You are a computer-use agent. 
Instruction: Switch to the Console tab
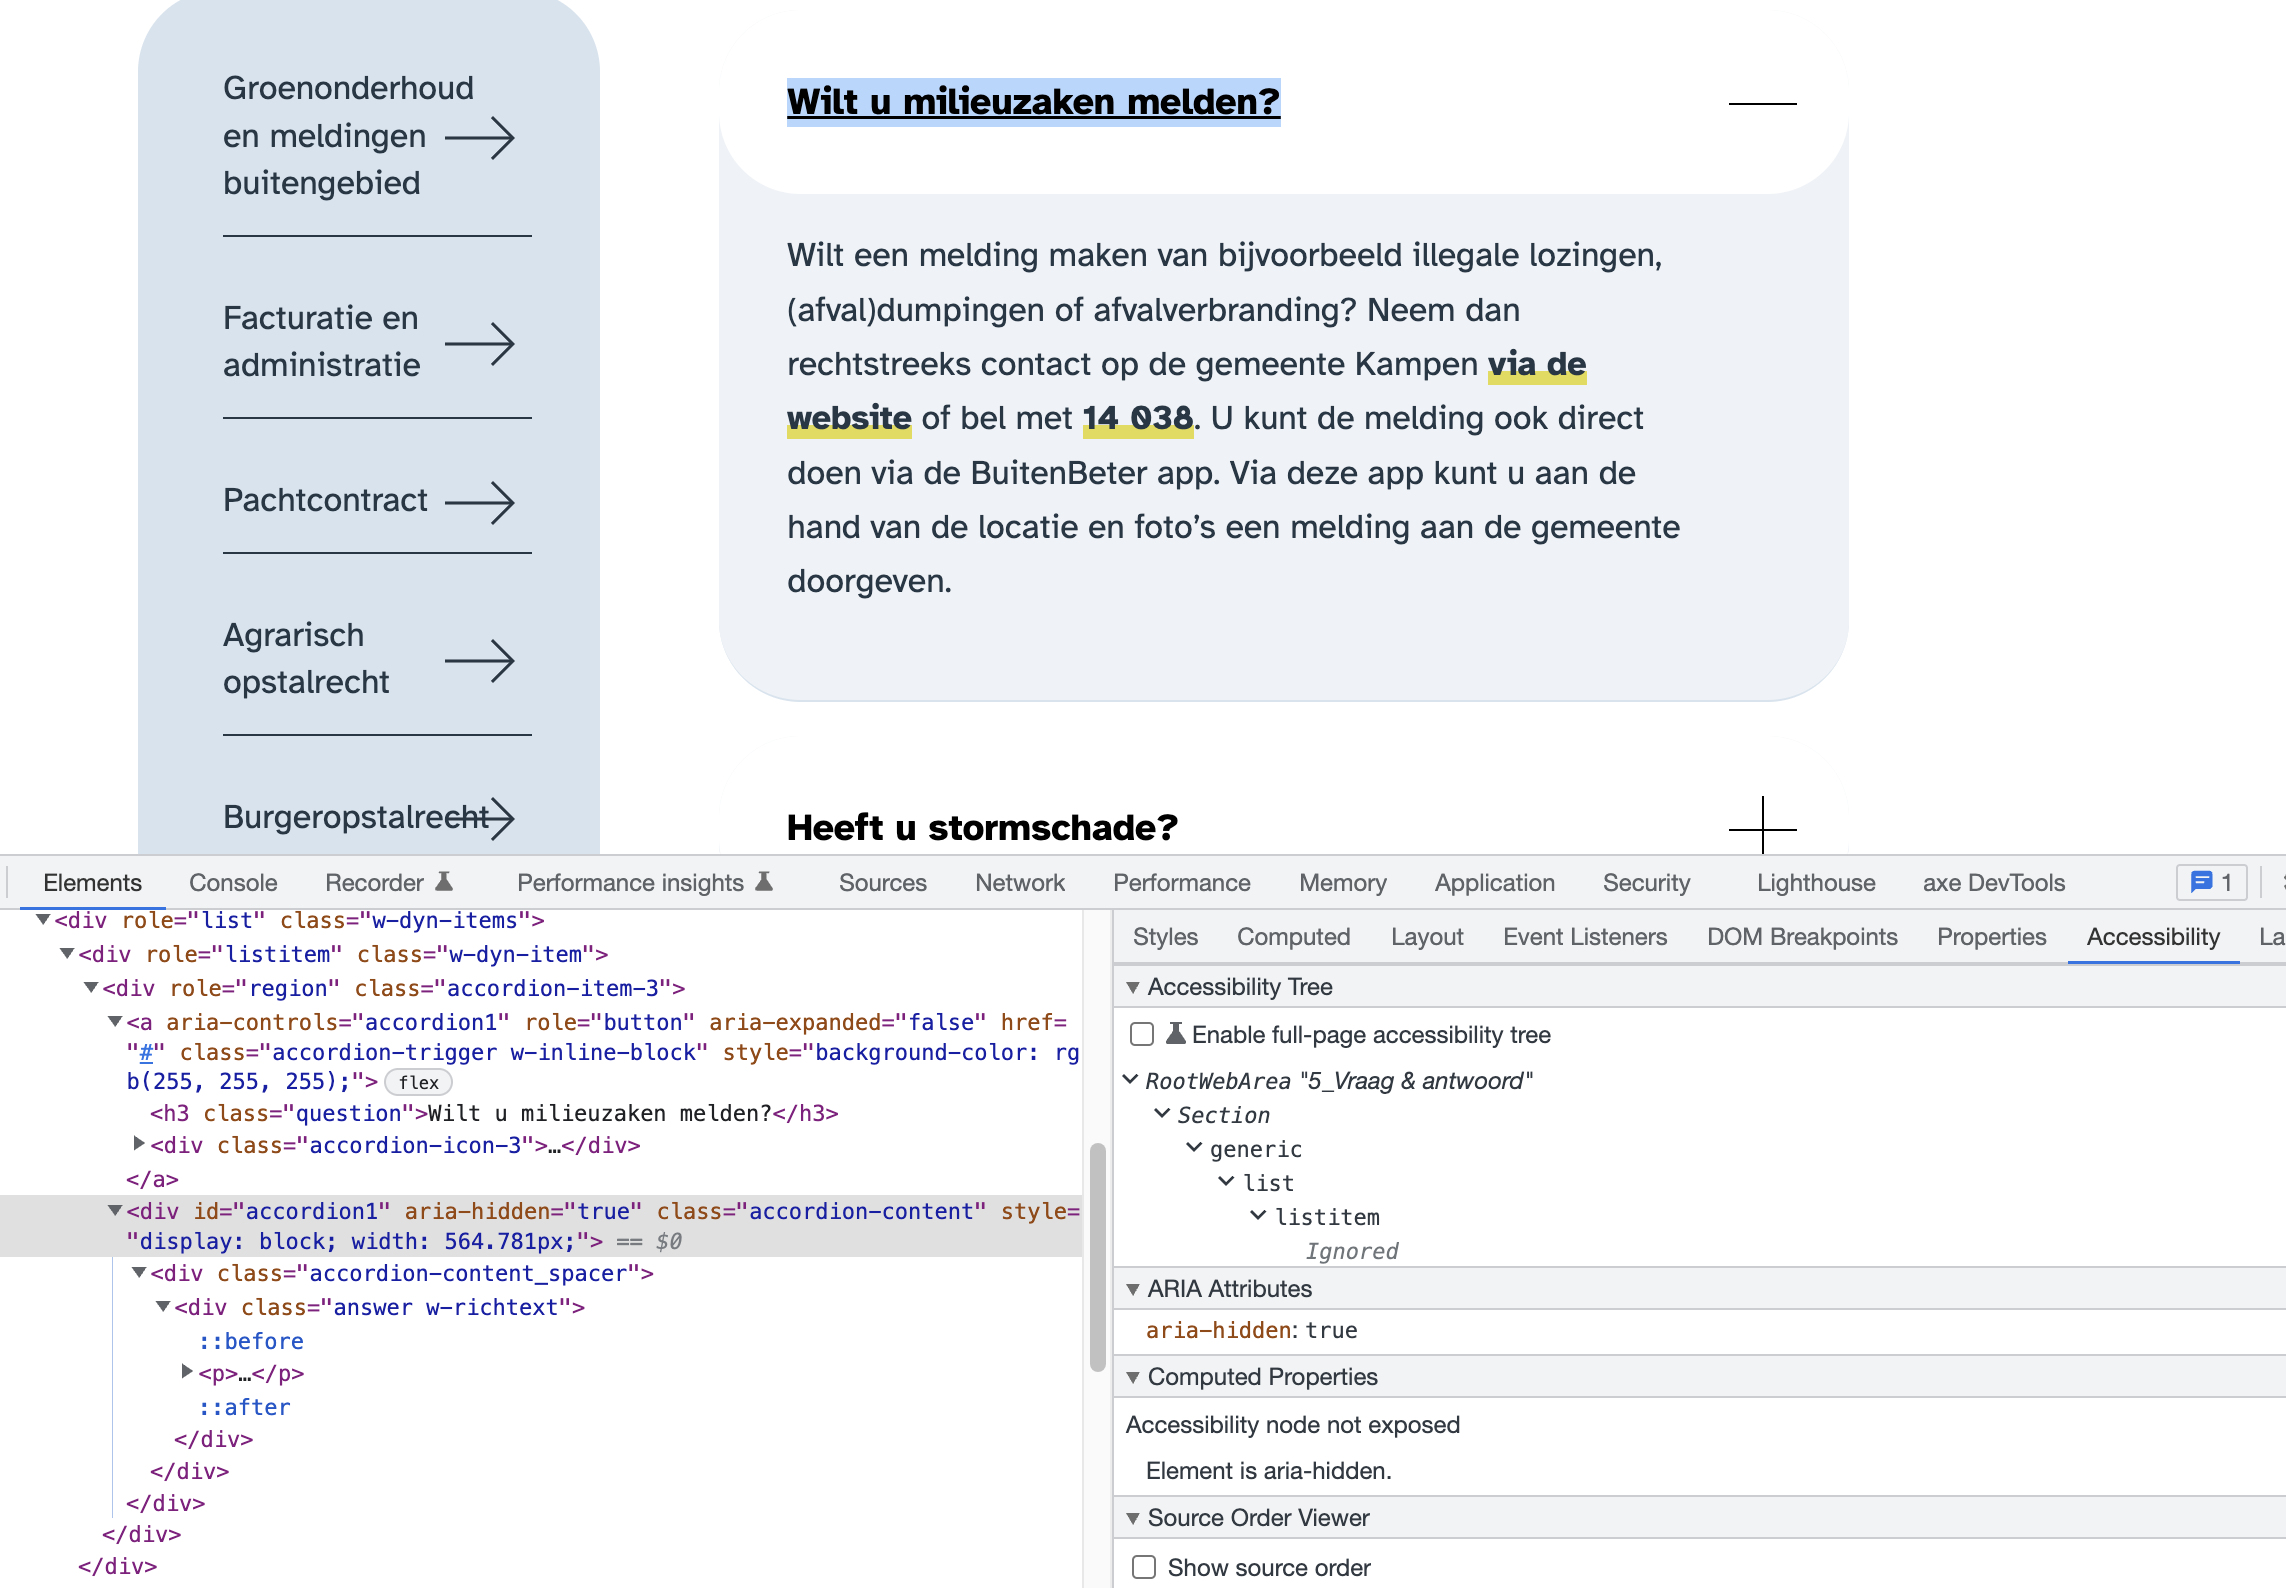(233, 883)
